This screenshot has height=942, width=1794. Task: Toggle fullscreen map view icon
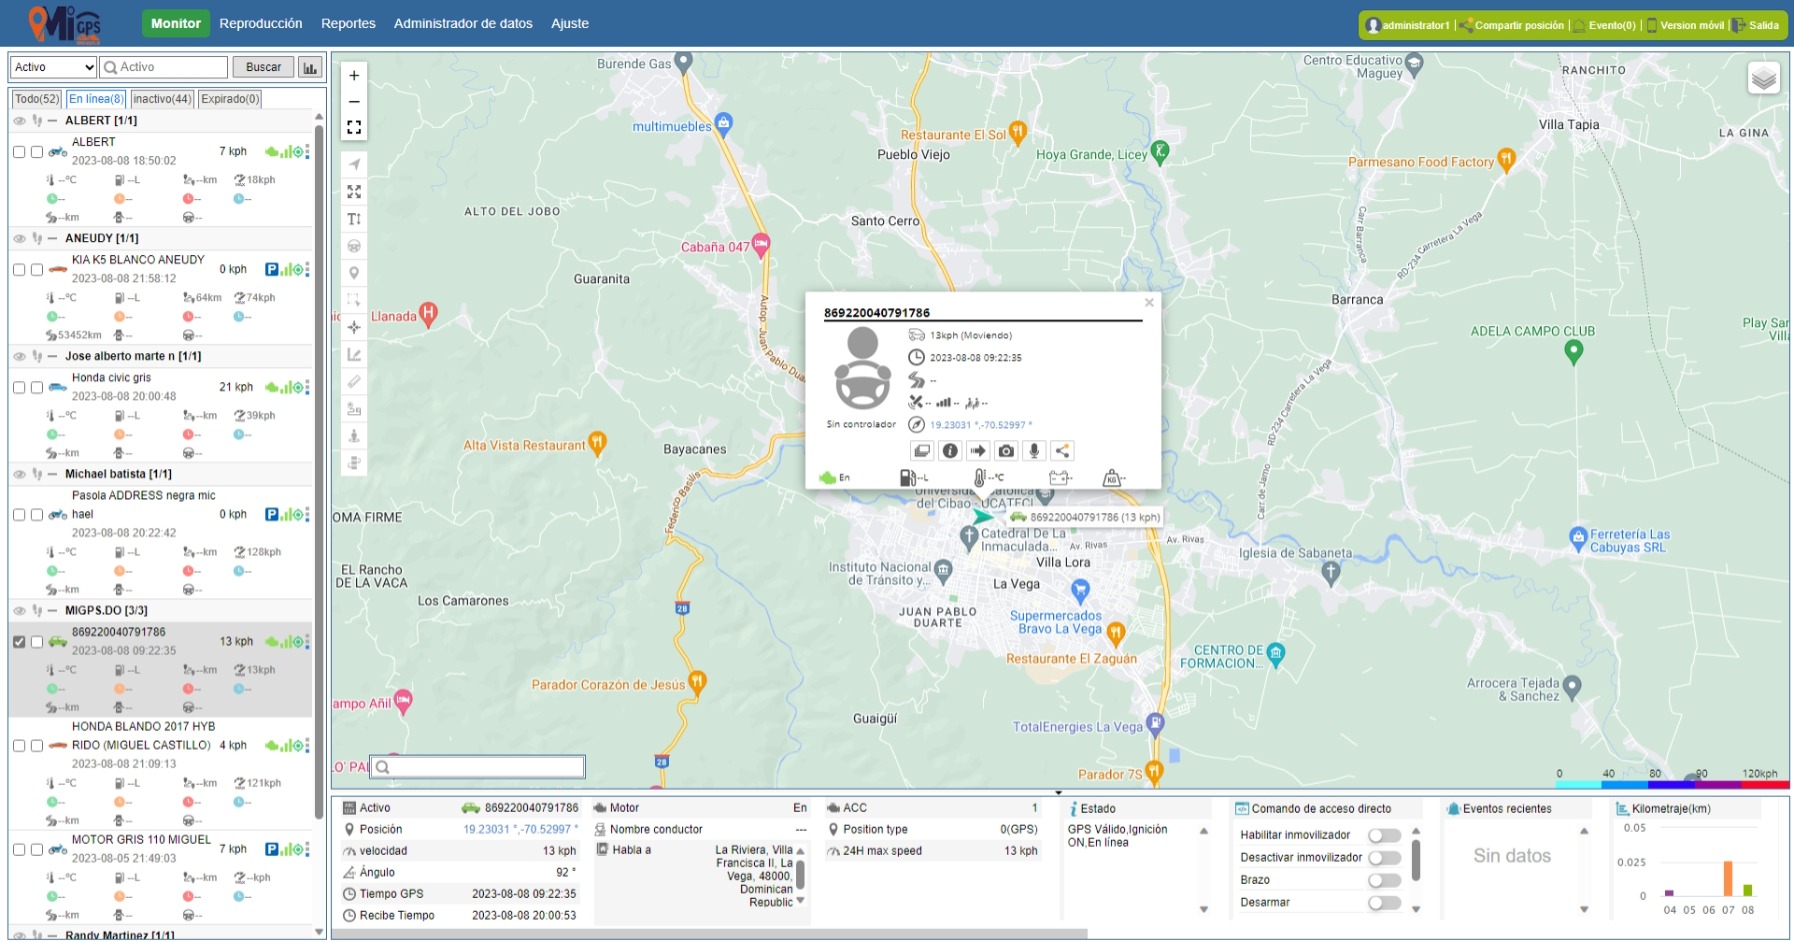tap(354, 128)
